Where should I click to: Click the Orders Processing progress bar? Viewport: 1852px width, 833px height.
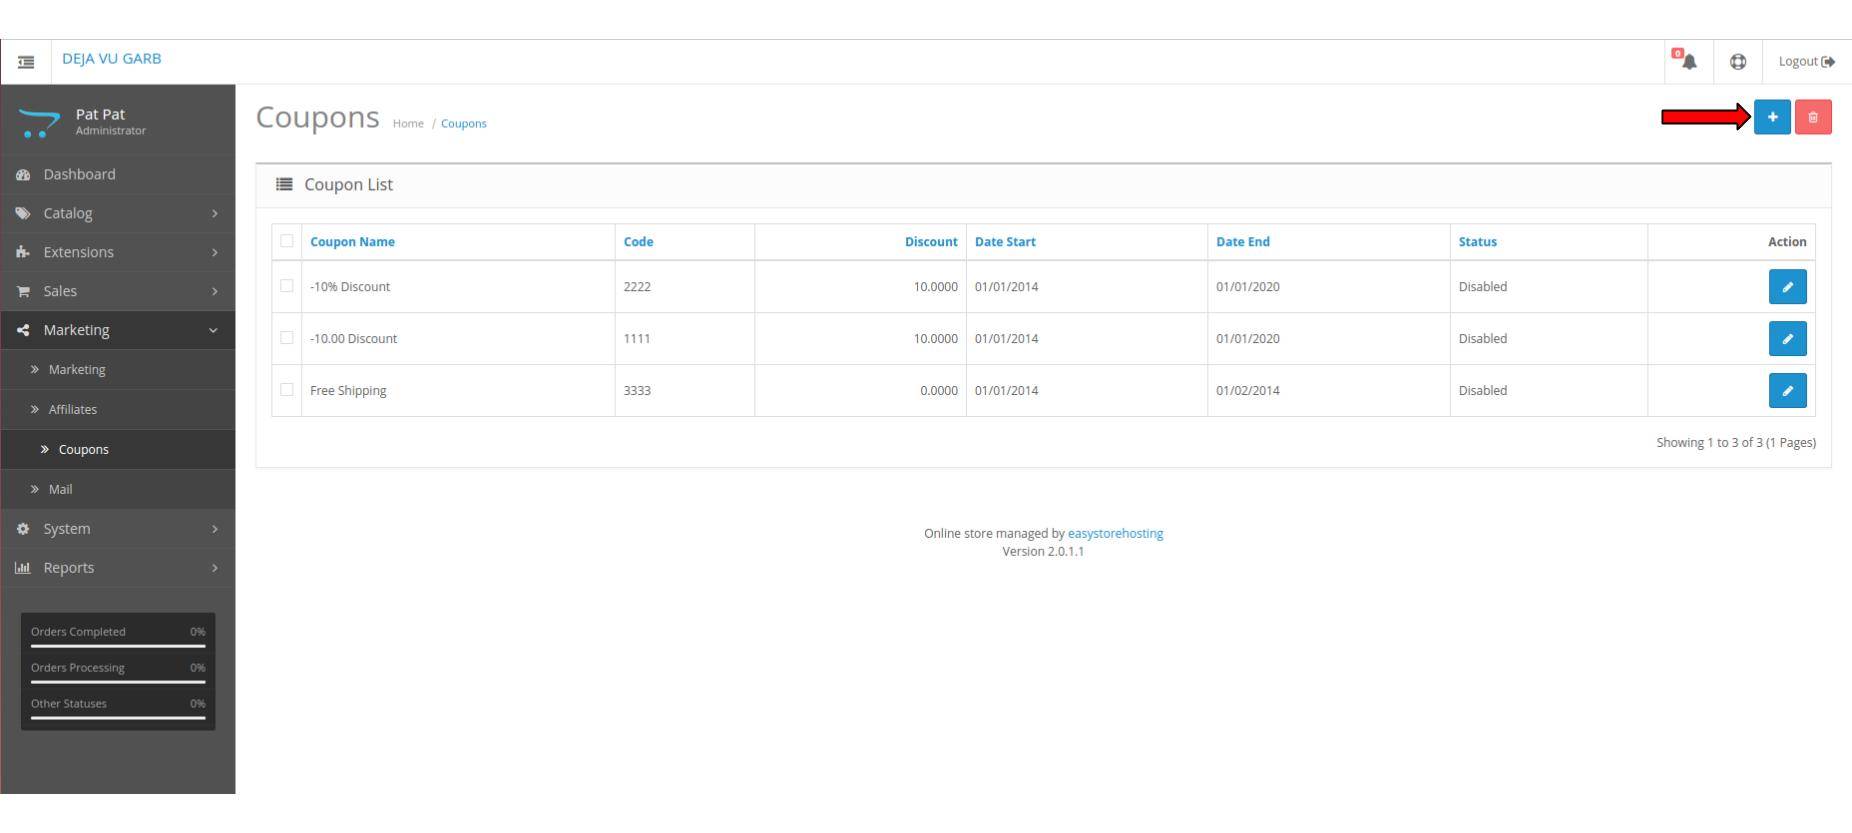click(118, 682)
